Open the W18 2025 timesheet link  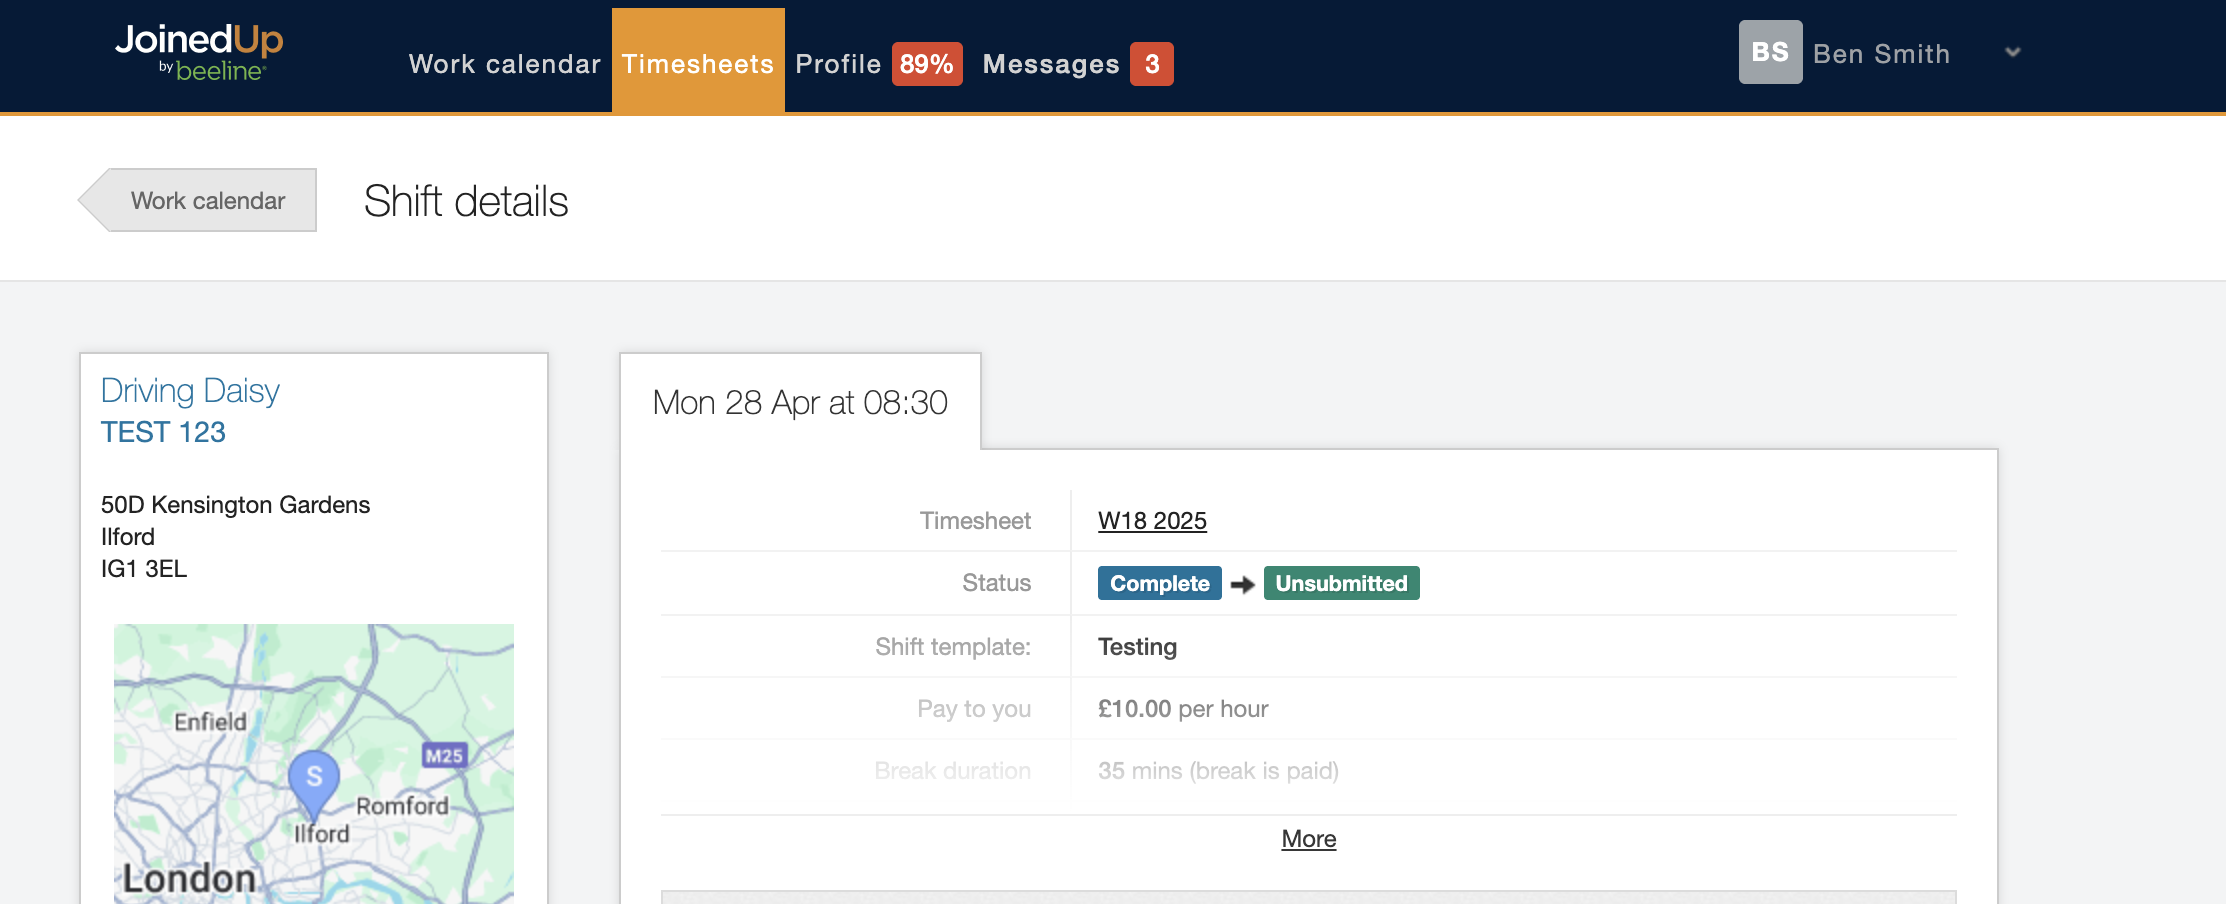click(x=1152, y=521)
